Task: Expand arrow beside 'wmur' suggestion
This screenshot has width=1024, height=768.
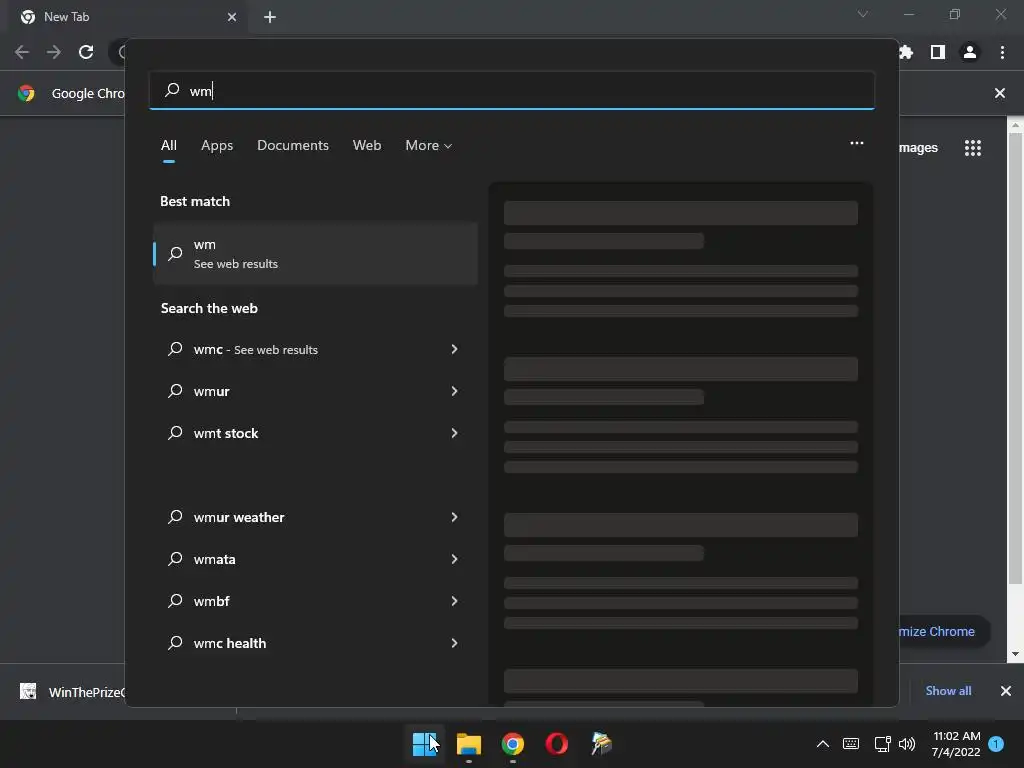Action: (455, 391)
